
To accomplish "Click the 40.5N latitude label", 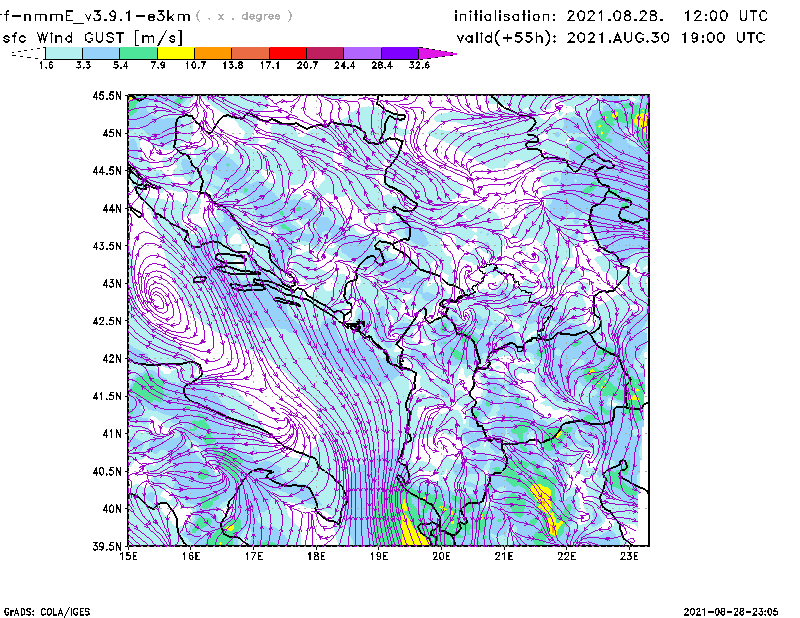I will coord(107,471).
